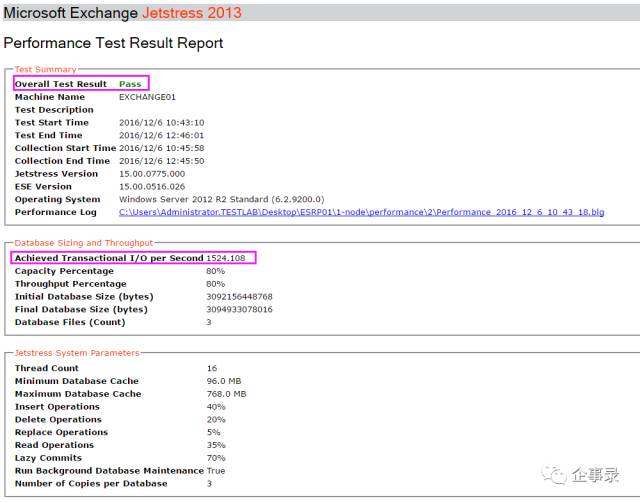Viewport: 640px width, 503px height.
Task: Click 'Achieved Transactional I/O per Second' label
Action: (109, 258)
